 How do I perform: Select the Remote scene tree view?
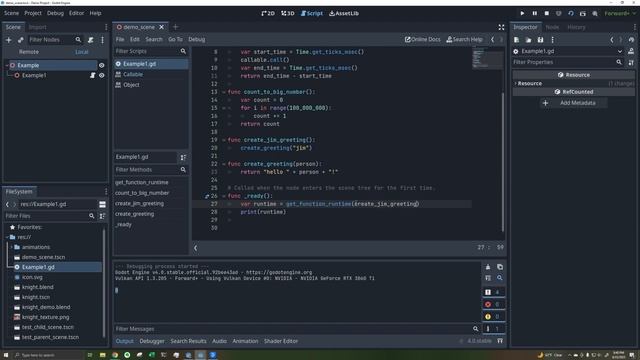click(x=29, y=52)
